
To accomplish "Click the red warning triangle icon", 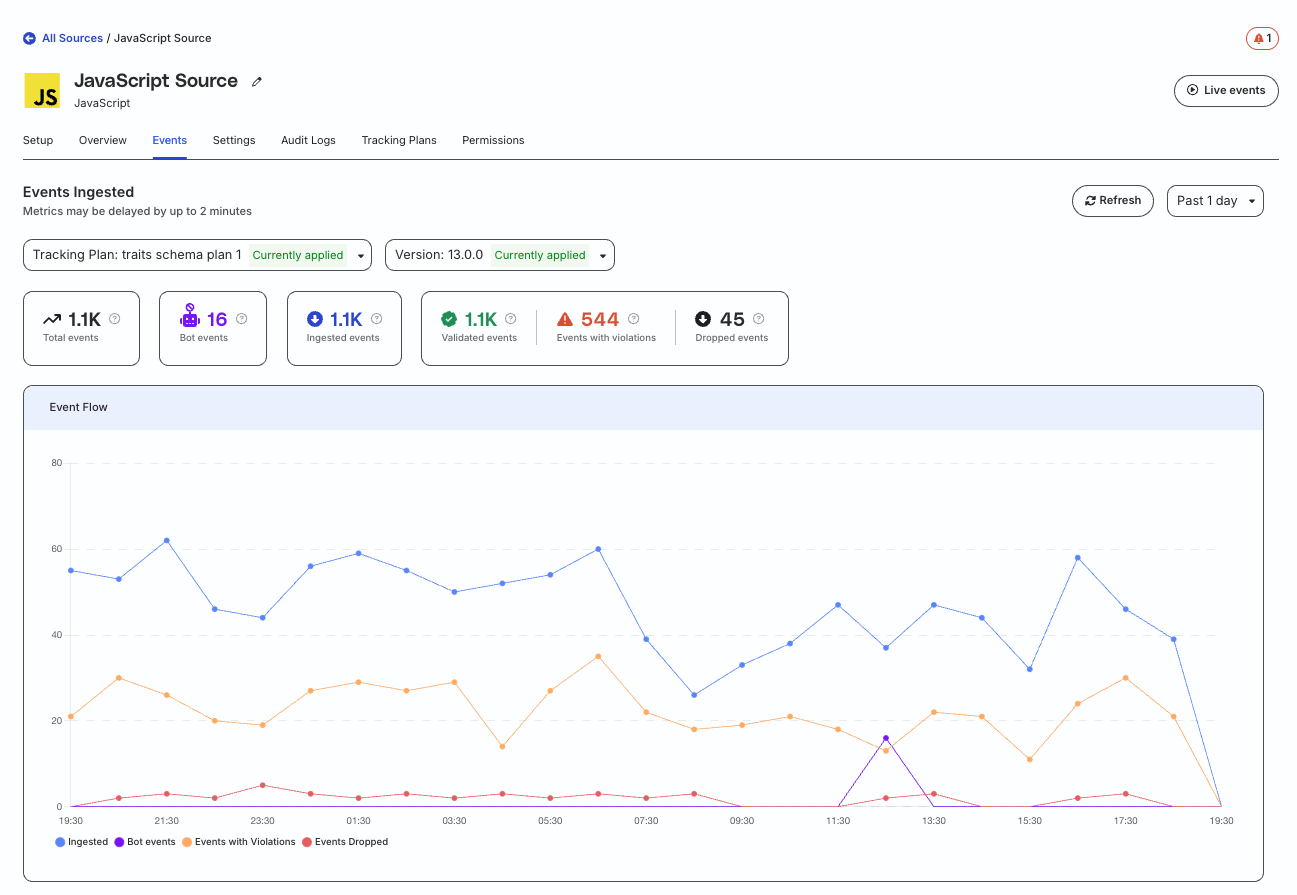I will 565,319.
